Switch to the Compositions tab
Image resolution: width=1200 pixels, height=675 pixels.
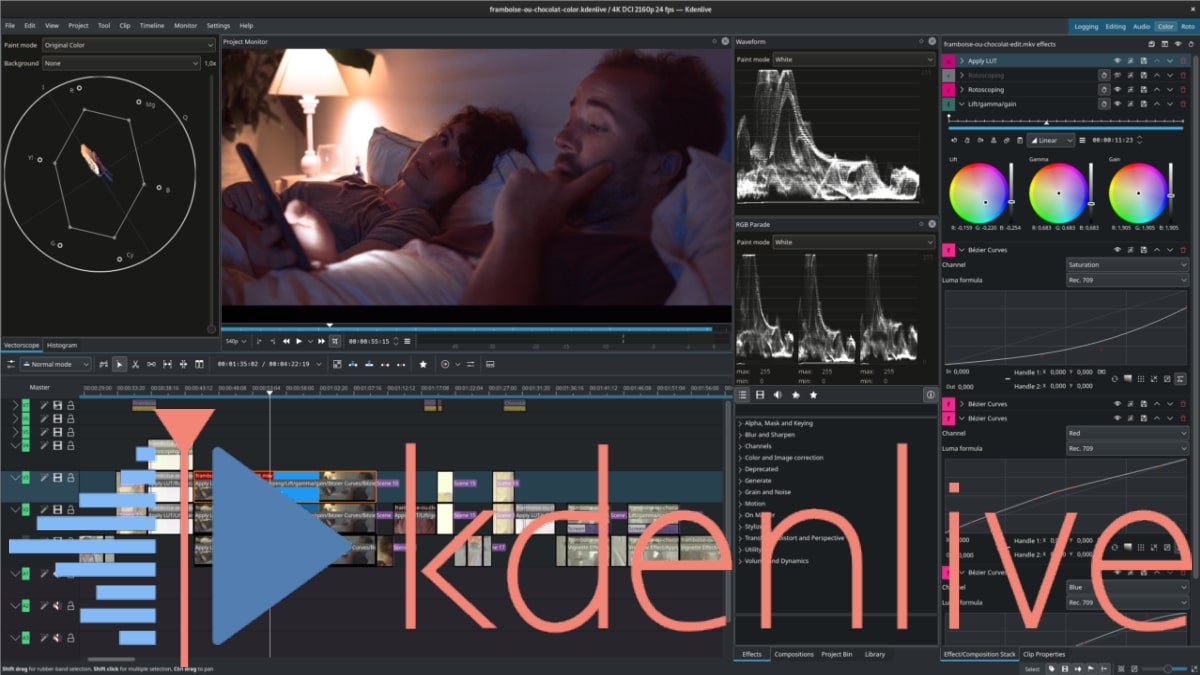click(794, 654)
